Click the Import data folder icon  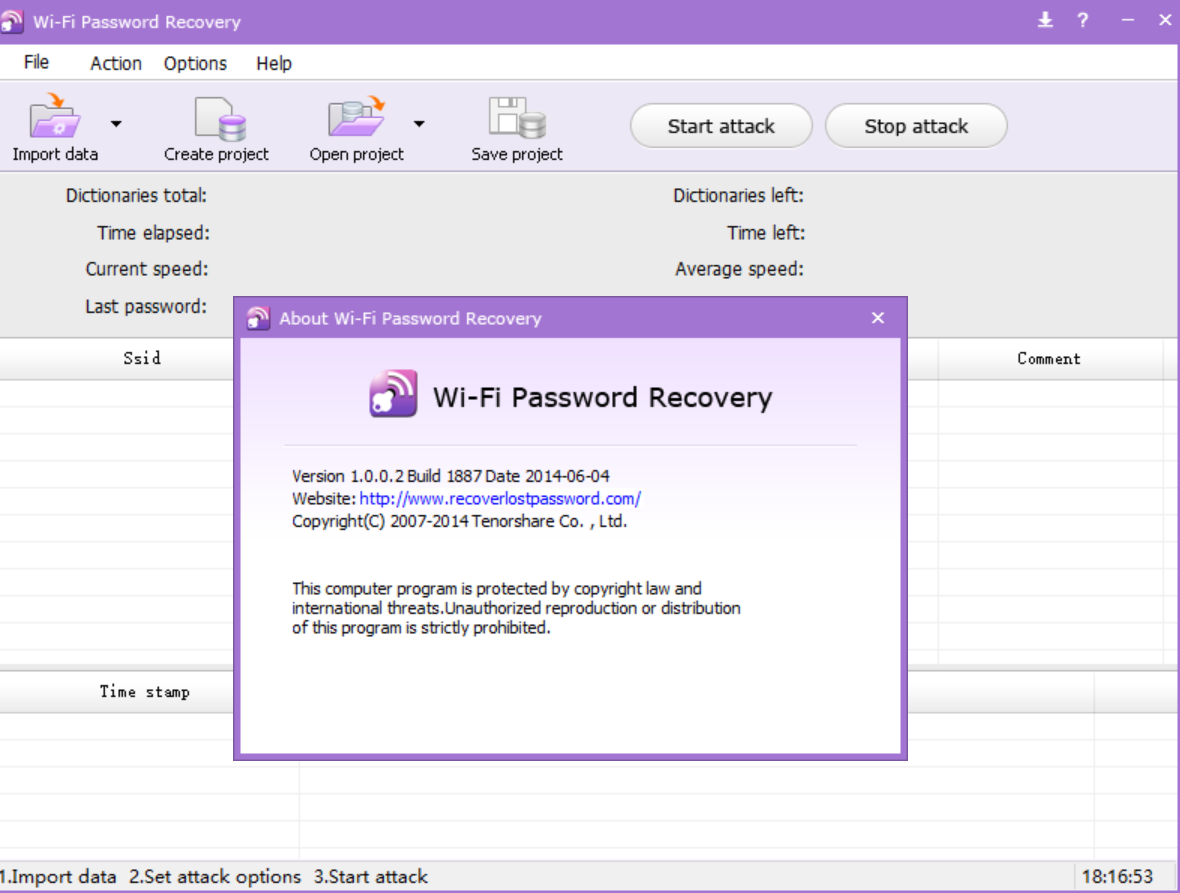click(55, 116)
